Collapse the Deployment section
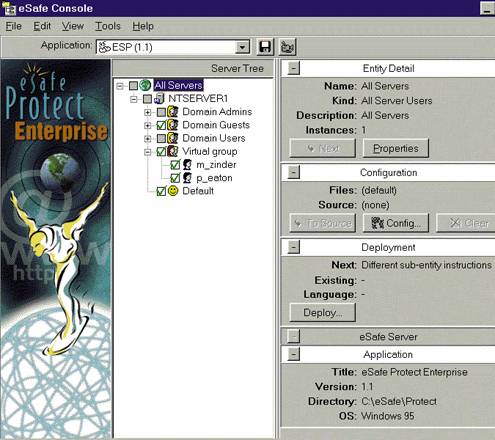Viewport: 495px width, 440px height. [294, 247]
